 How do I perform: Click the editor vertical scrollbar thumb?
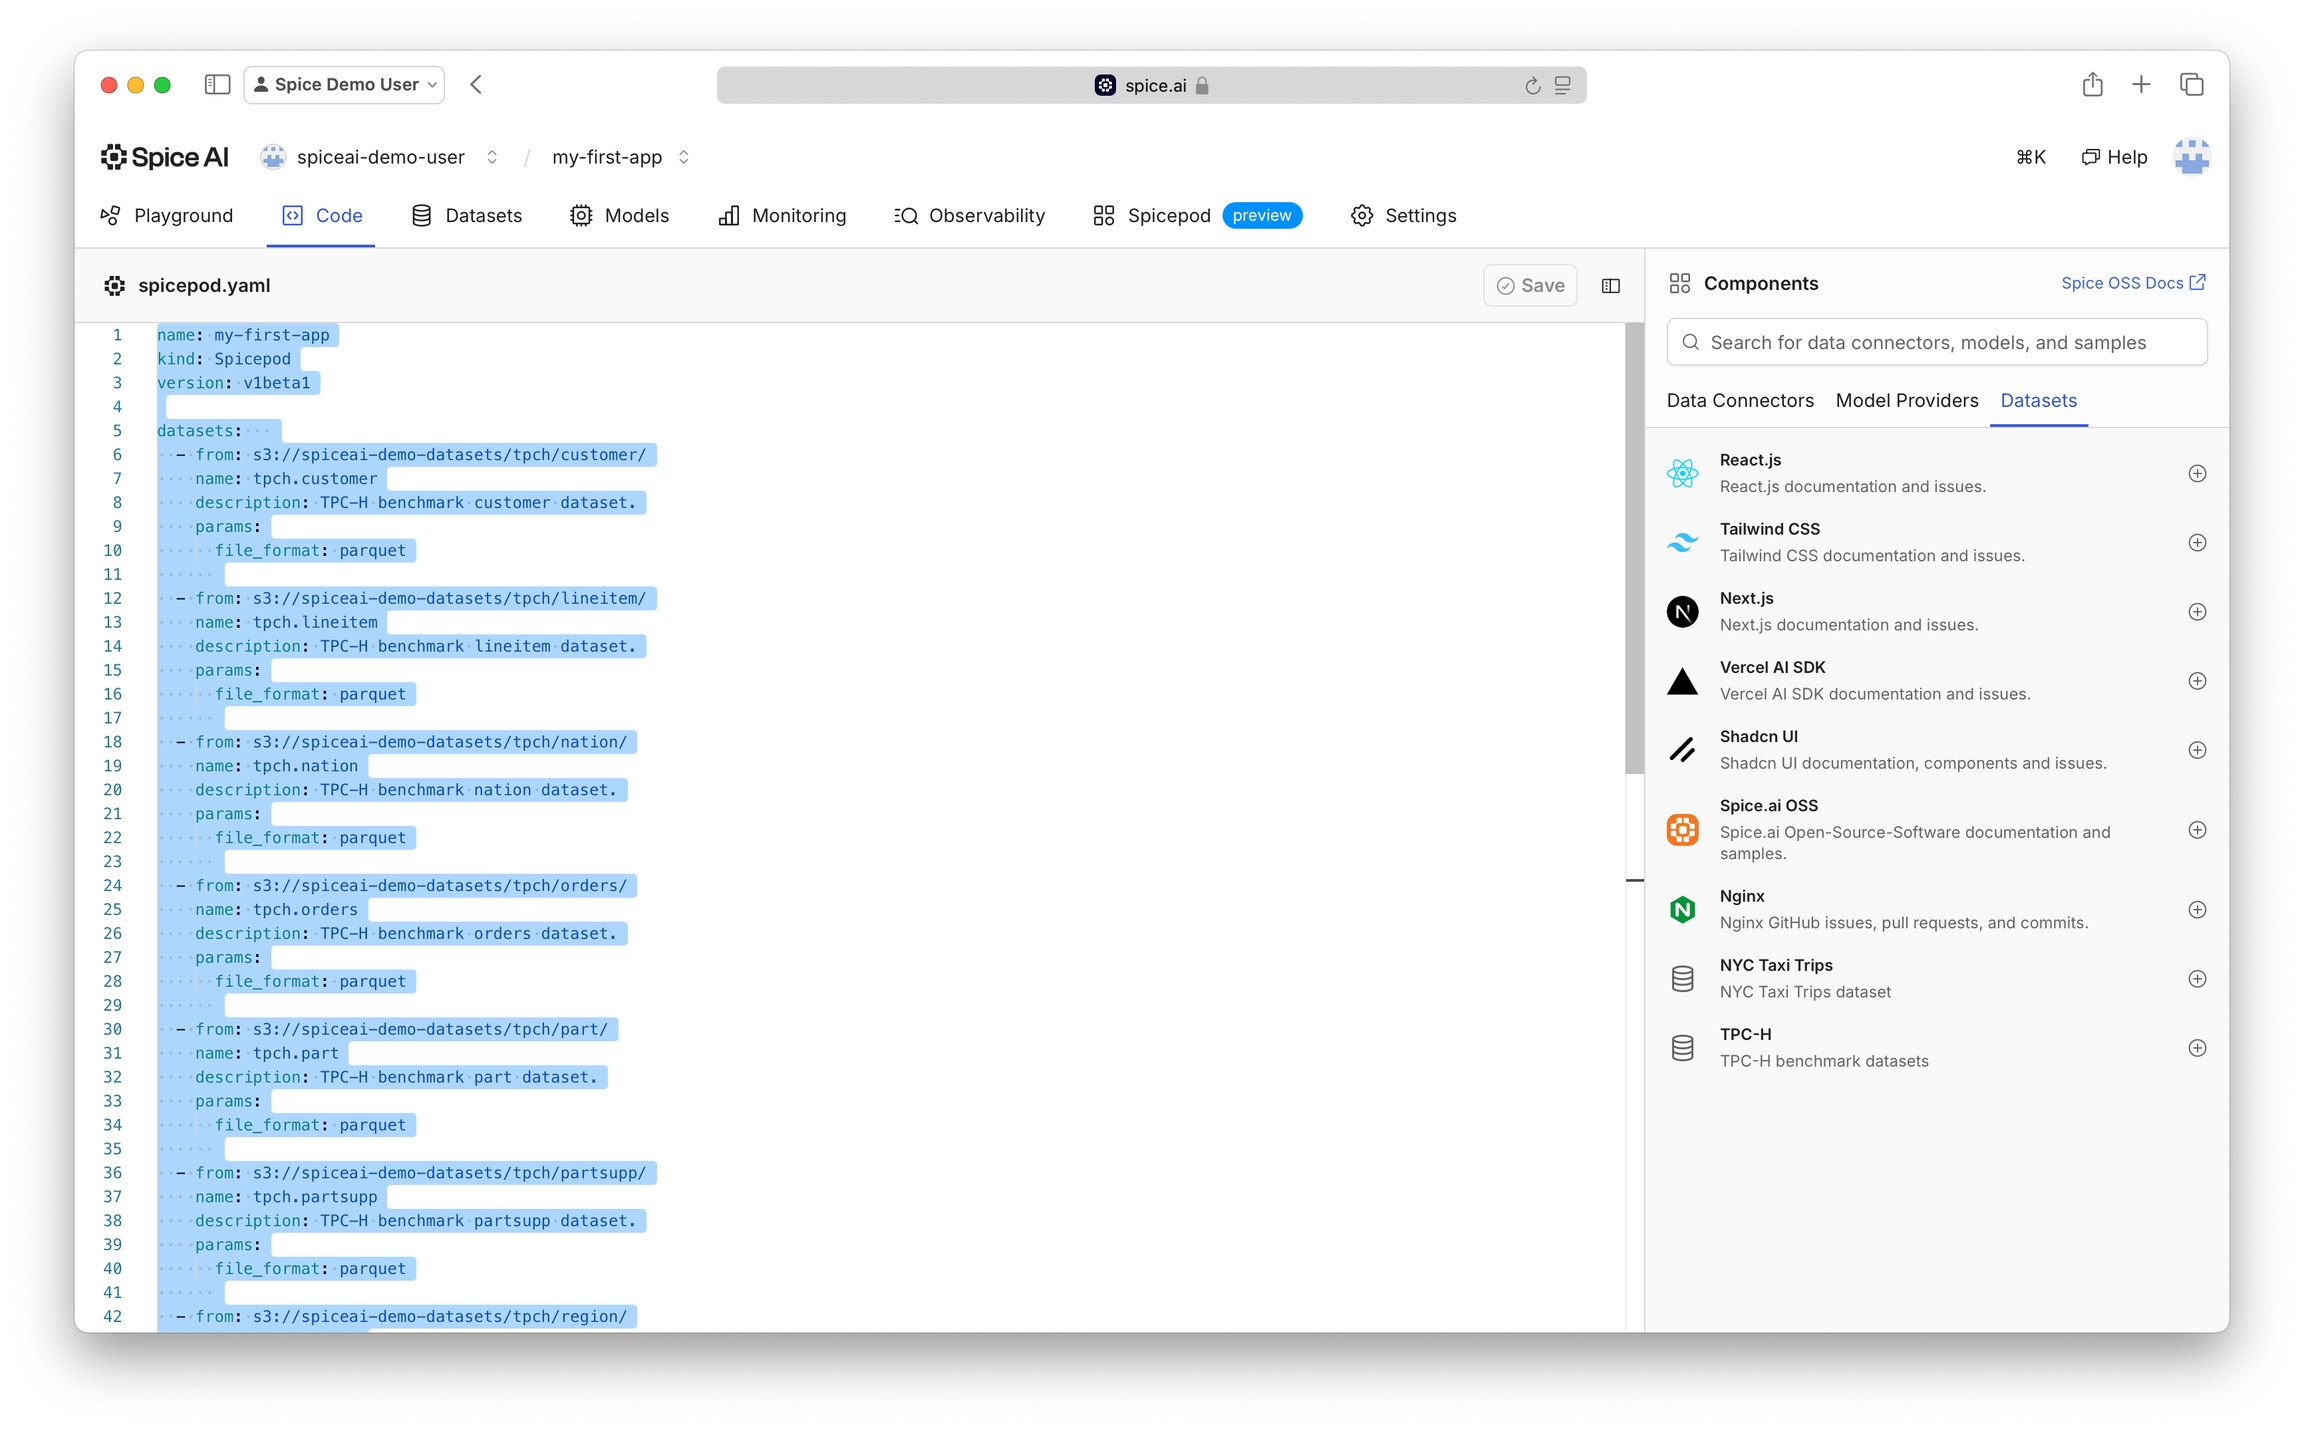(x=1634, y=550)
